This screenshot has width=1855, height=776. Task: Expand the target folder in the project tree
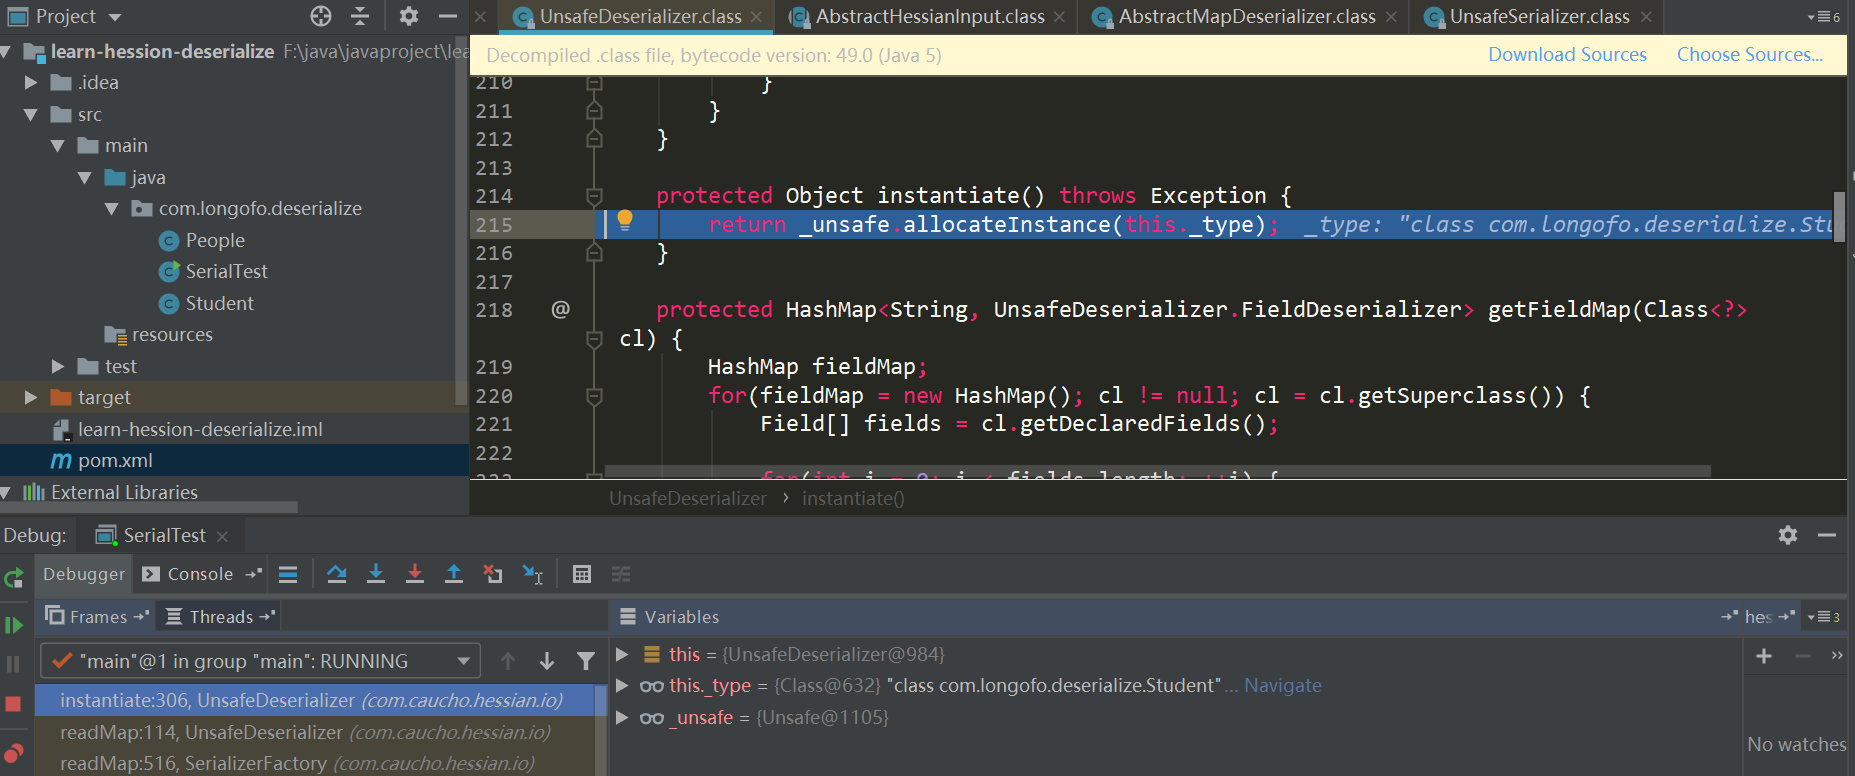(31, 398)
